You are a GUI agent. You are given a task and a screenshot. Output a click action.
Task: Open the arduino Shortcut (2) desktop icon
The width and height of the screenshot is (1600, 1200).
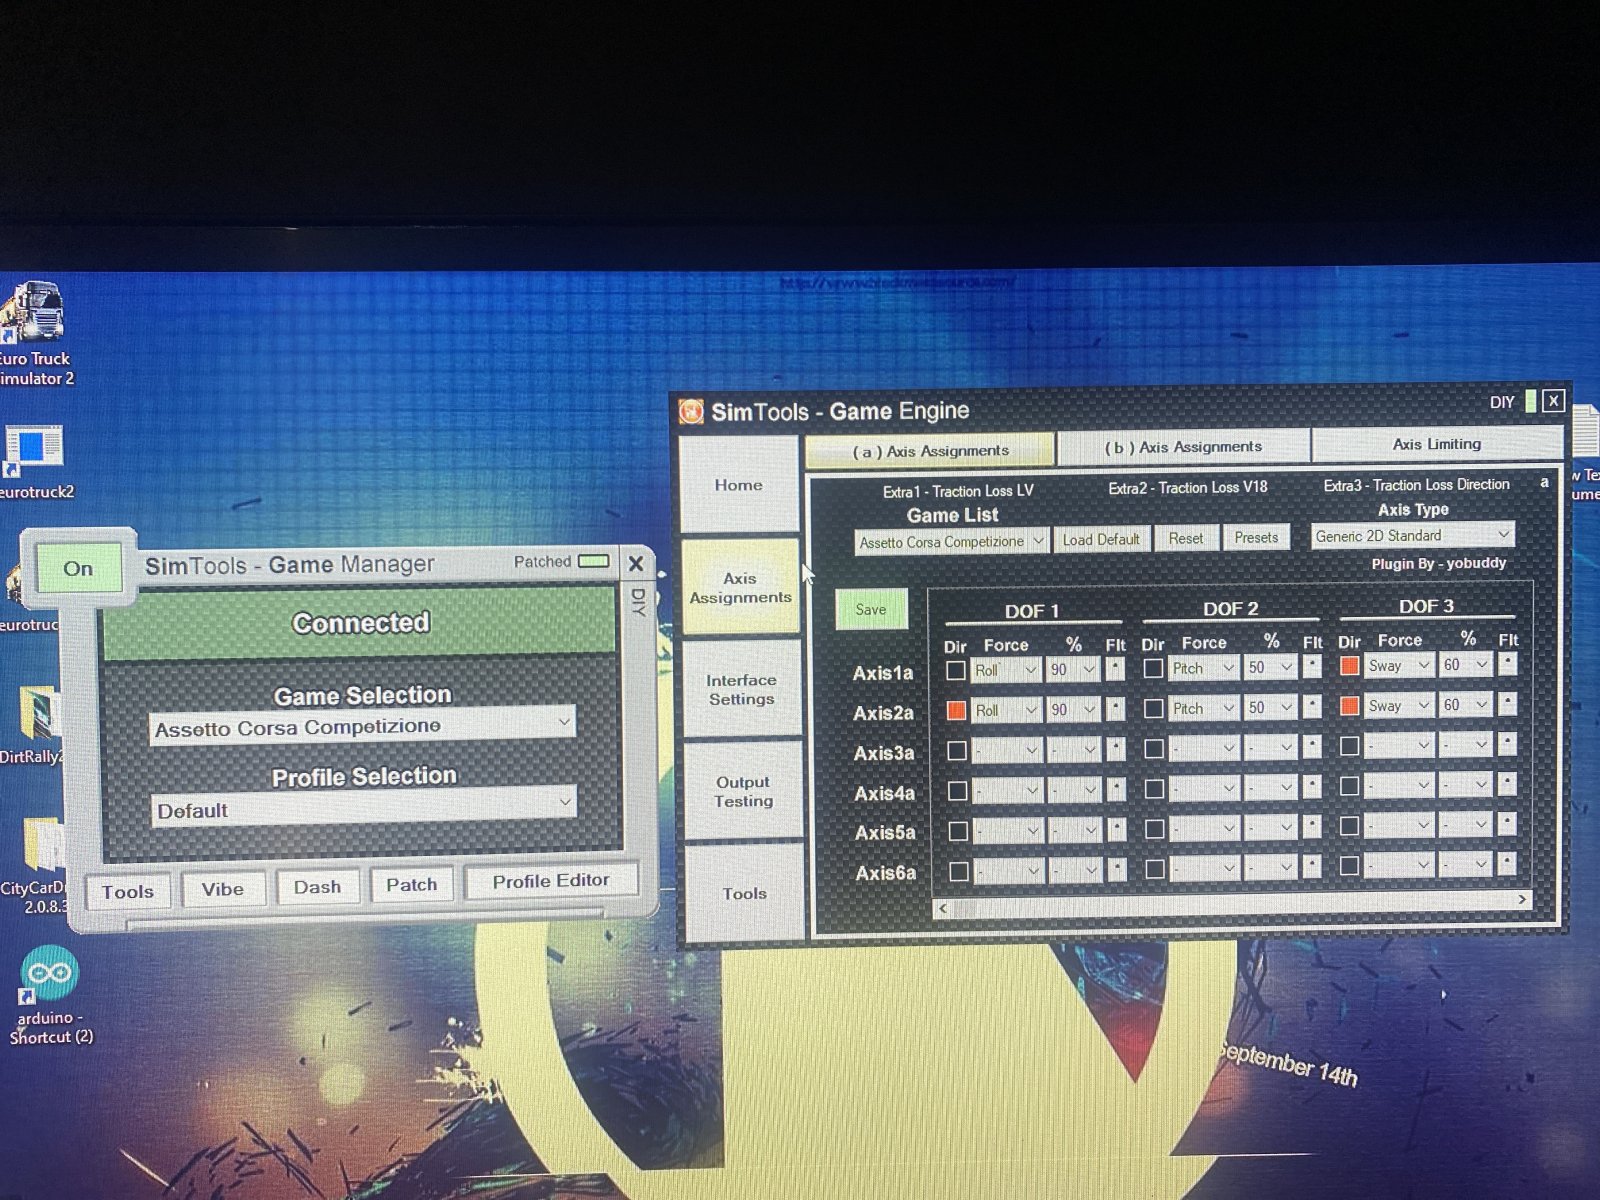49,995
